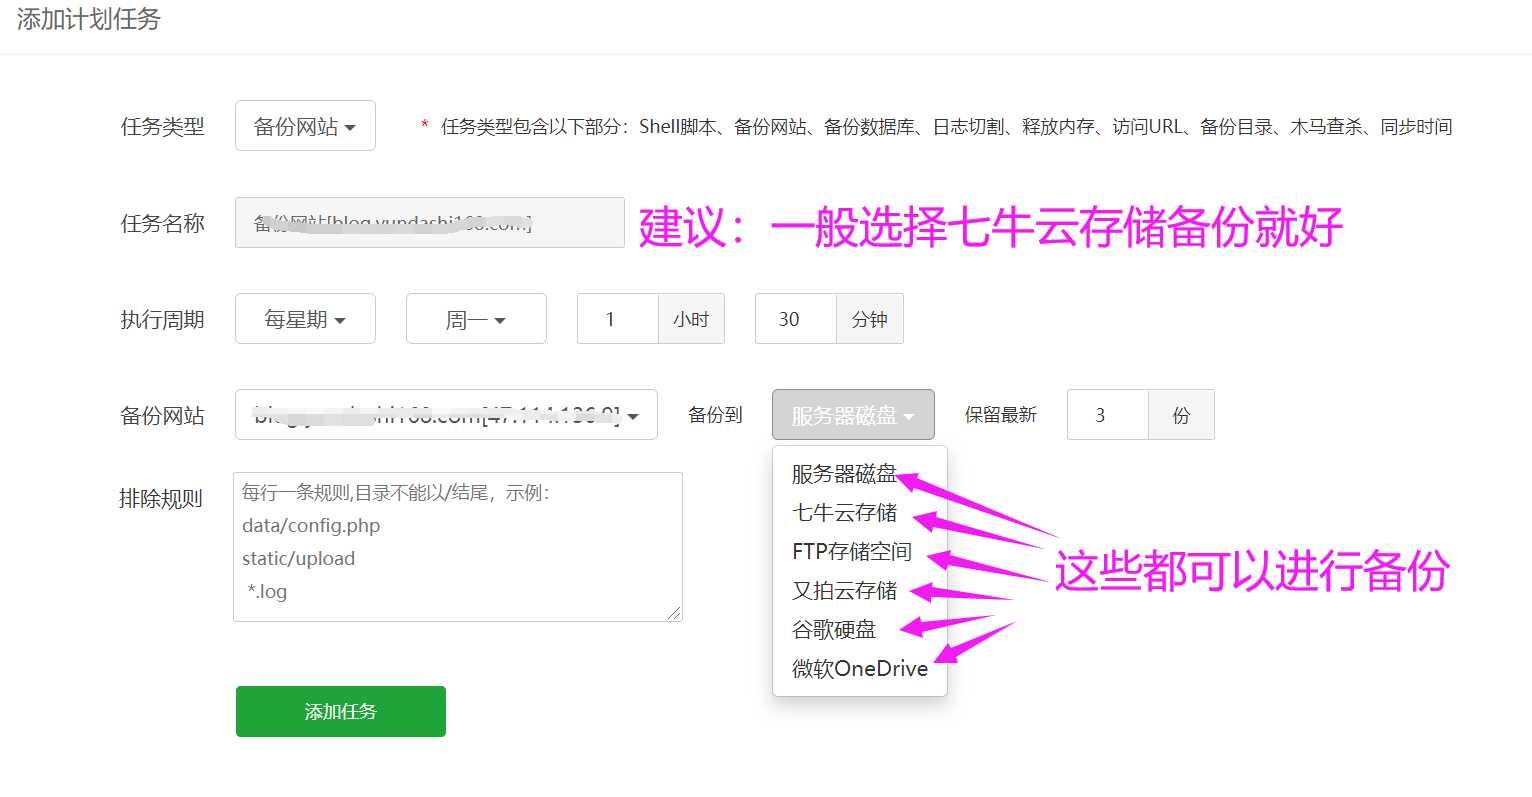Screen dimensions: 1532x797
Task: Click the 保留最新 label
Action: tap(1000, 415)
